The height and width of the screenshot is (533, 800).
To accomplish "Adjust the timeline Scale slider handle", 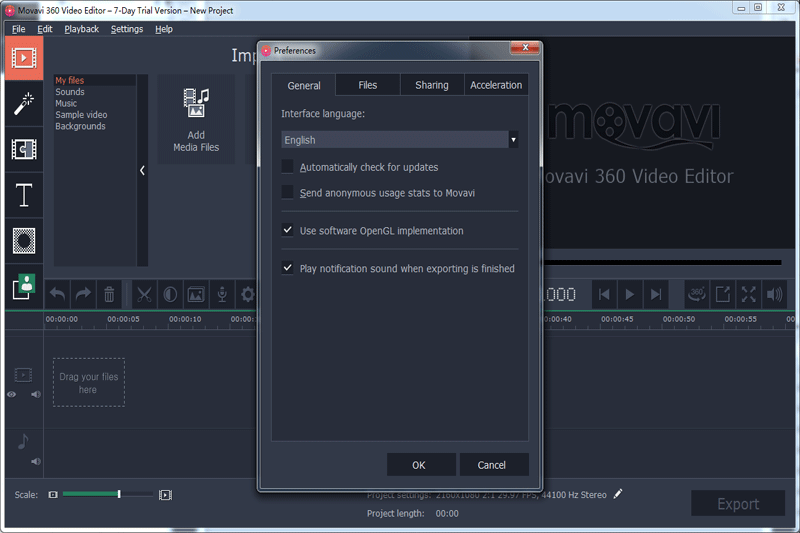I will tap(119, 494).
